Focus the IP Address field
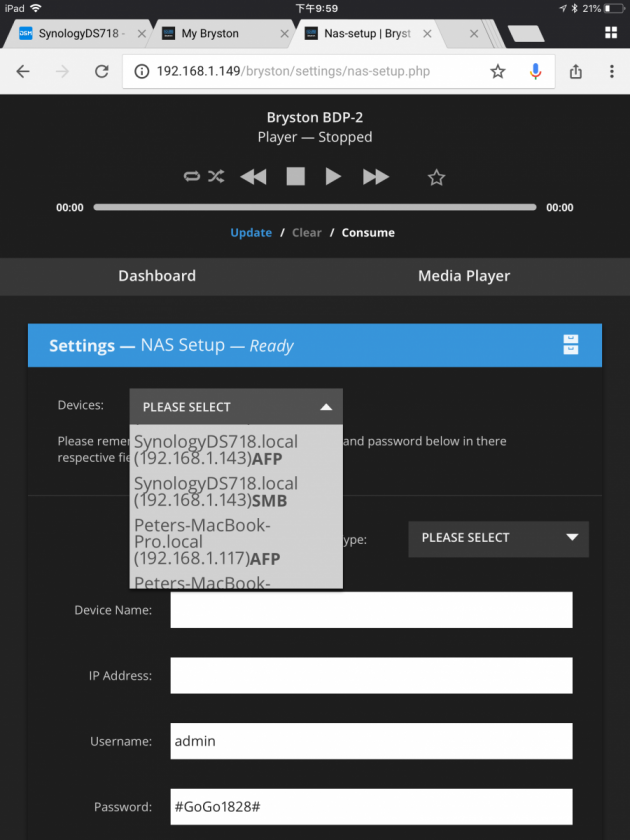 [371, 676]
